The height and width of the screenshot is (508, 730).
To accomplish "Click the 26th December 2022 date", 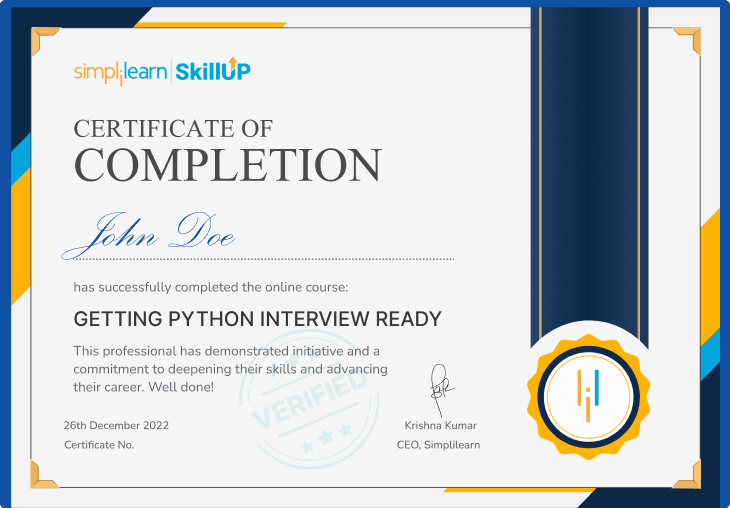I will pos(116,425).
